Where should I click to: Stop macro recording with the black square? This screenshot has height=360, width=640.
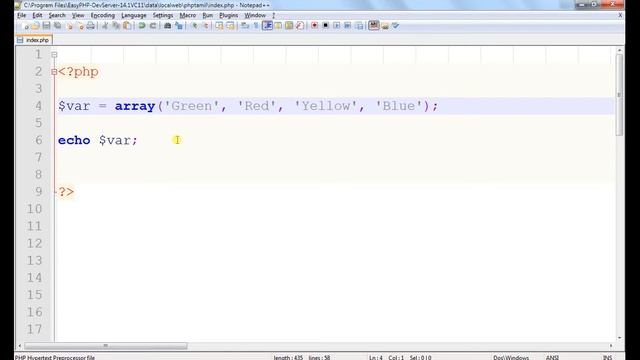pos(325,26)
